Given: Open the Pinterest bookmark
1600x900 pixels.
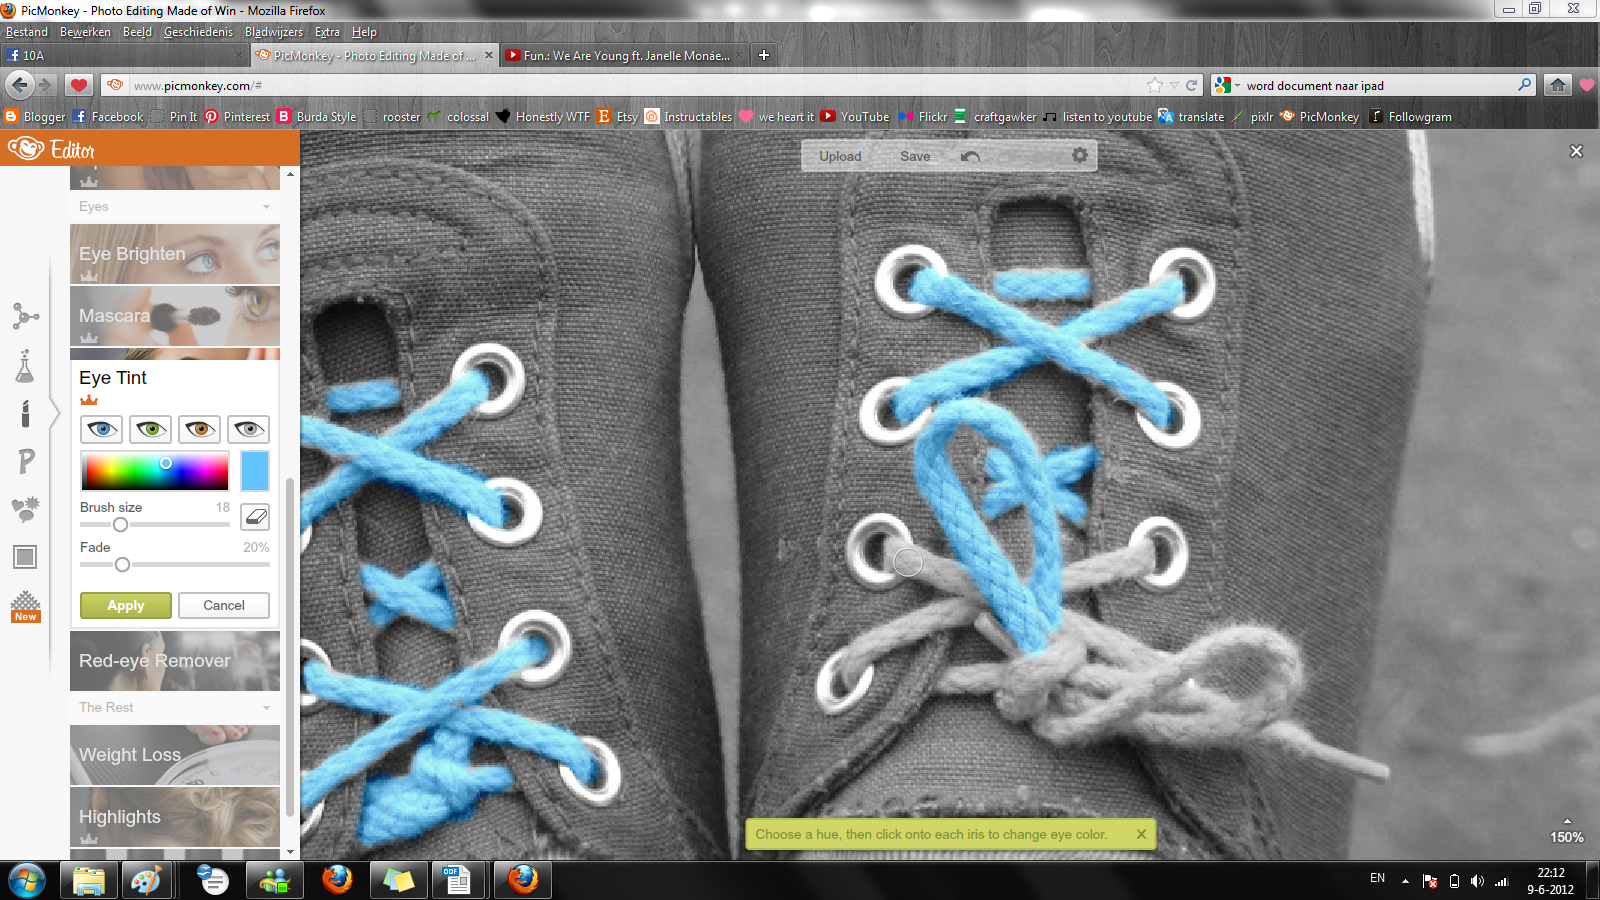Looking at the screenshot, I should point(237,116).
